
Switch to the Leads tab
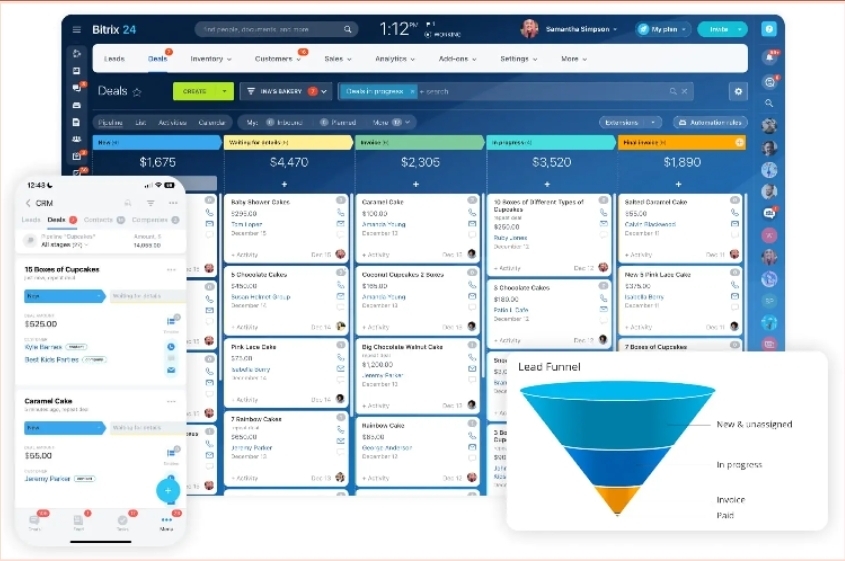coord(114,59)
